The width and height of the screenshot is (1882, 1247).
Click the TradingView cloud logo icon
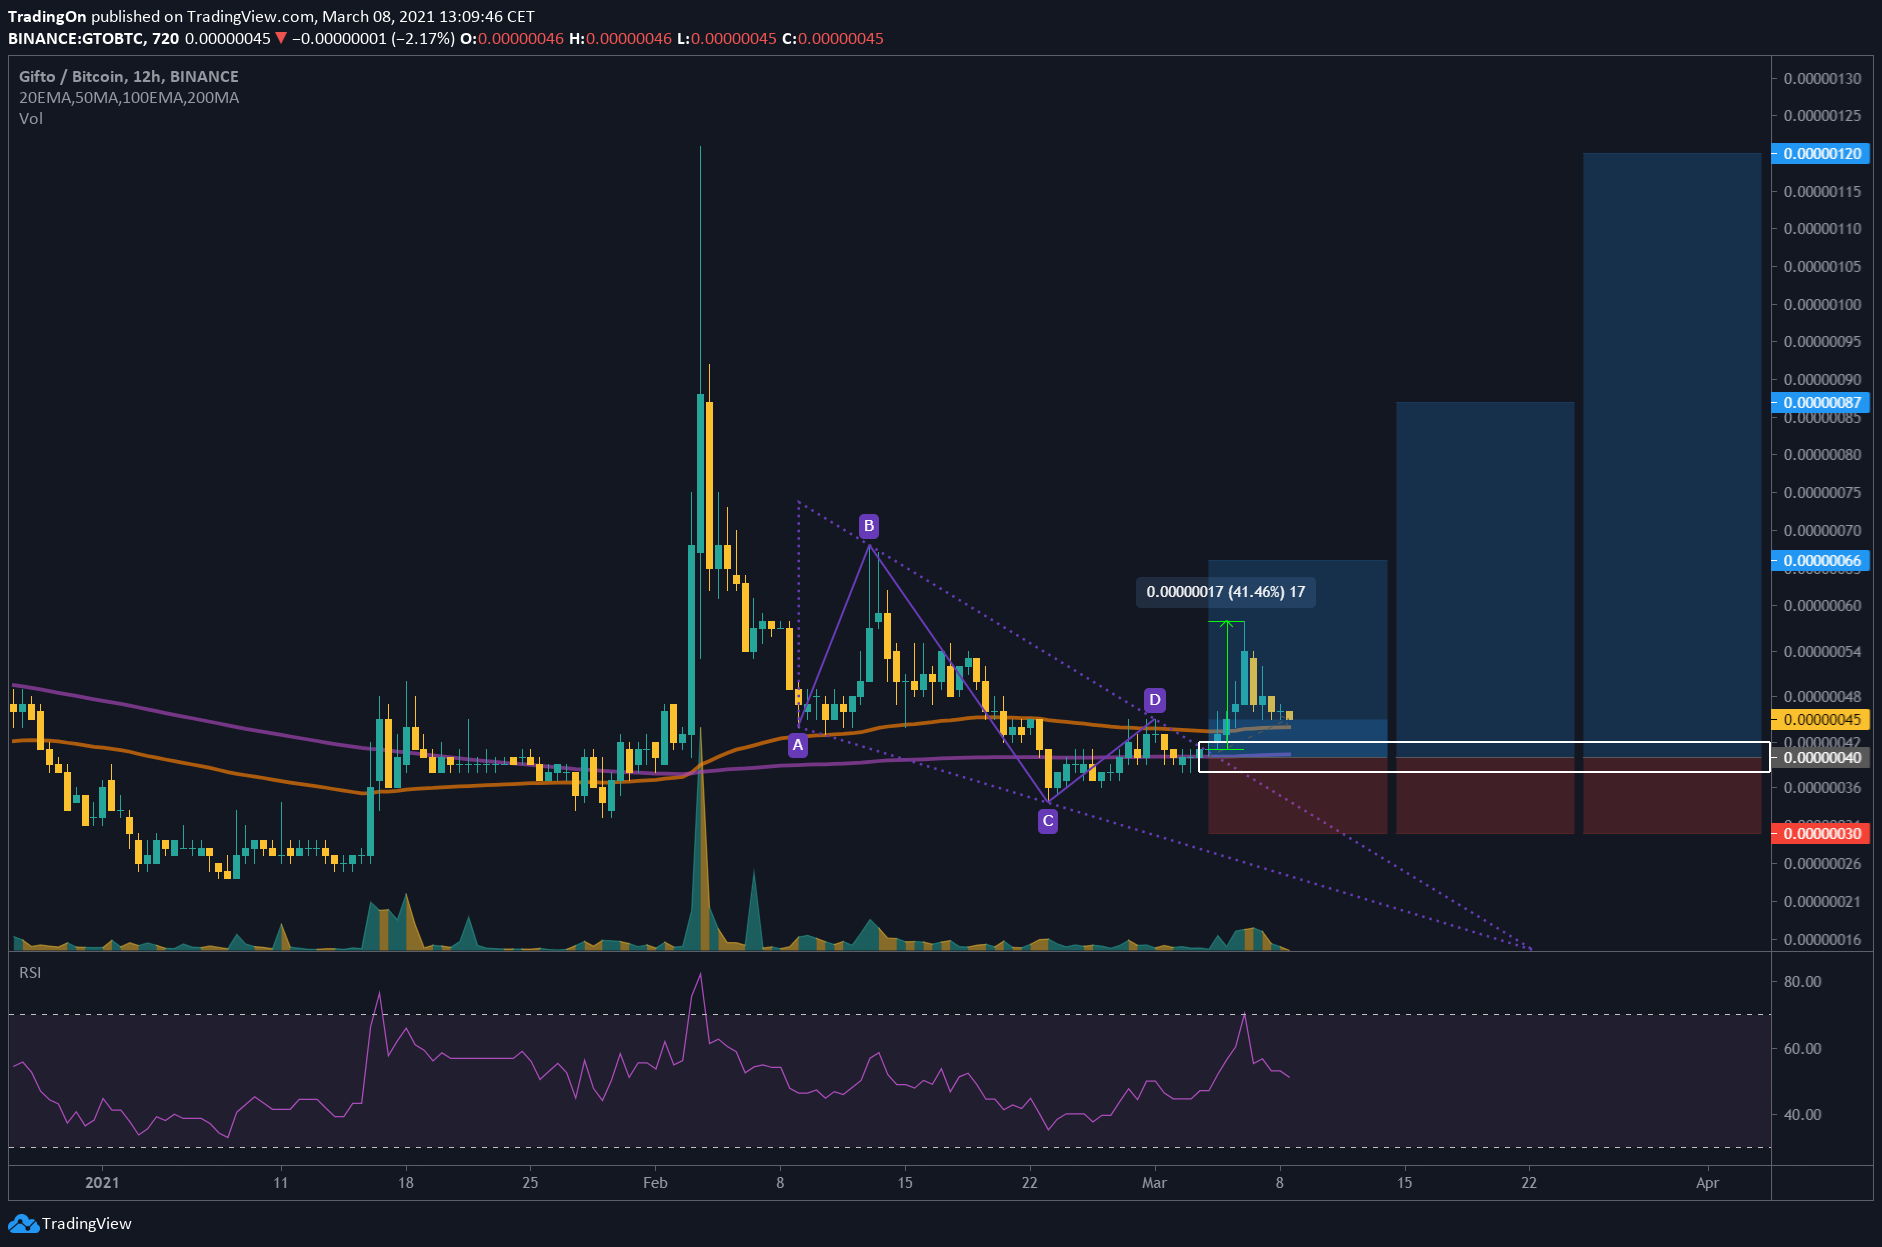click(23, 1224)
